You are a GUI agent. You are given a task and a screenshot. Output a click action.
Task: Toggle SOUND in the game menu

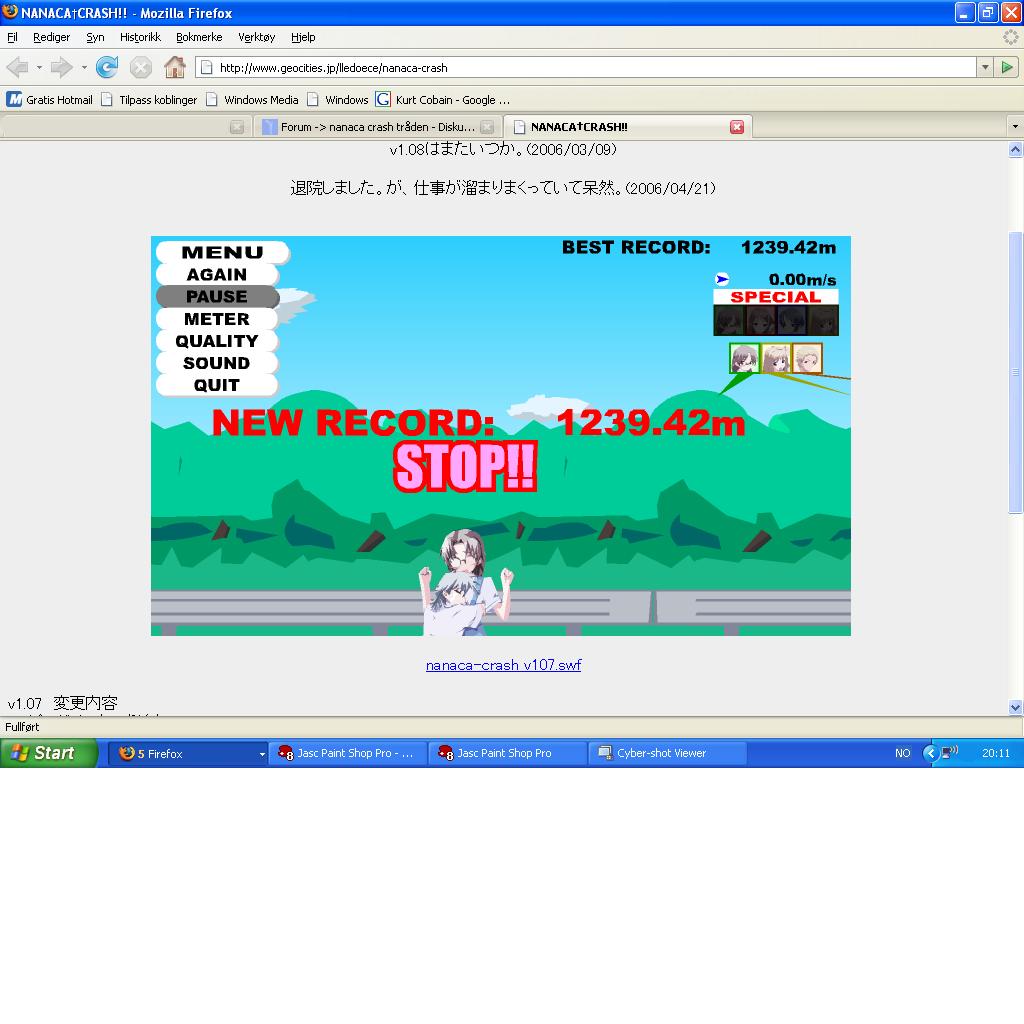click(x=217, y=363)
